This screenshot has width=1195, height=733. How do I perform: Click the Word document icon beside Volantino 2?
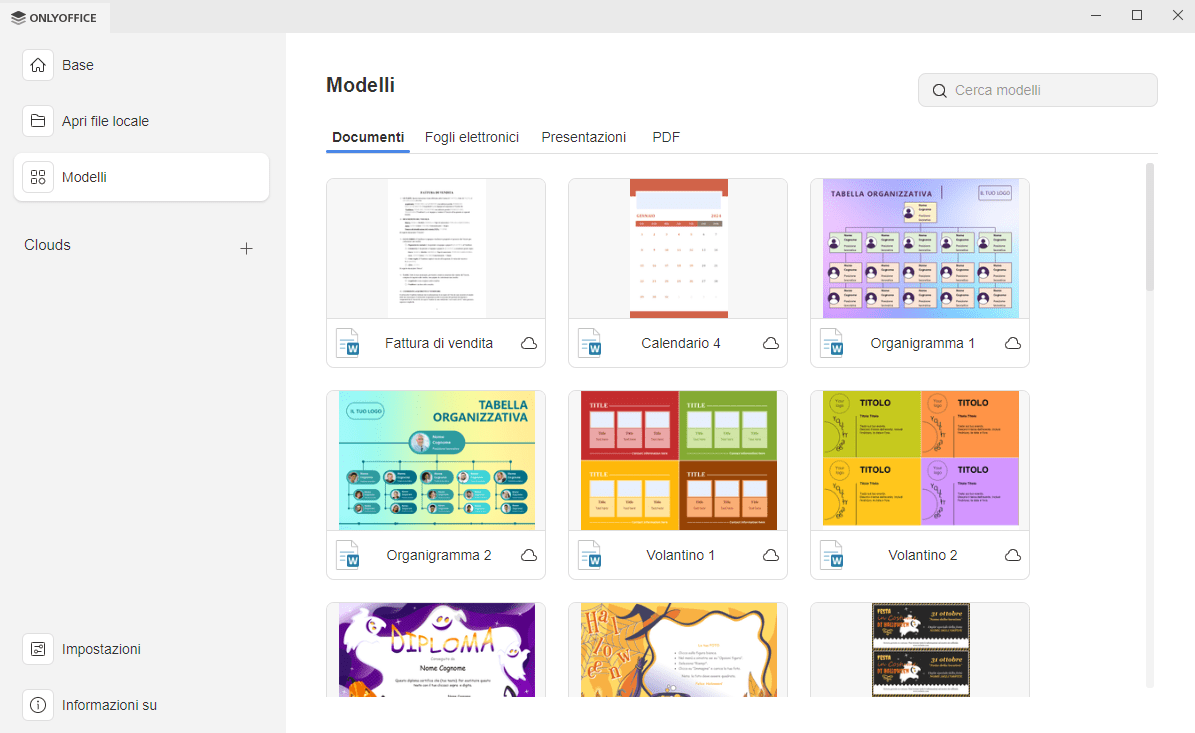tap(832, 555)
